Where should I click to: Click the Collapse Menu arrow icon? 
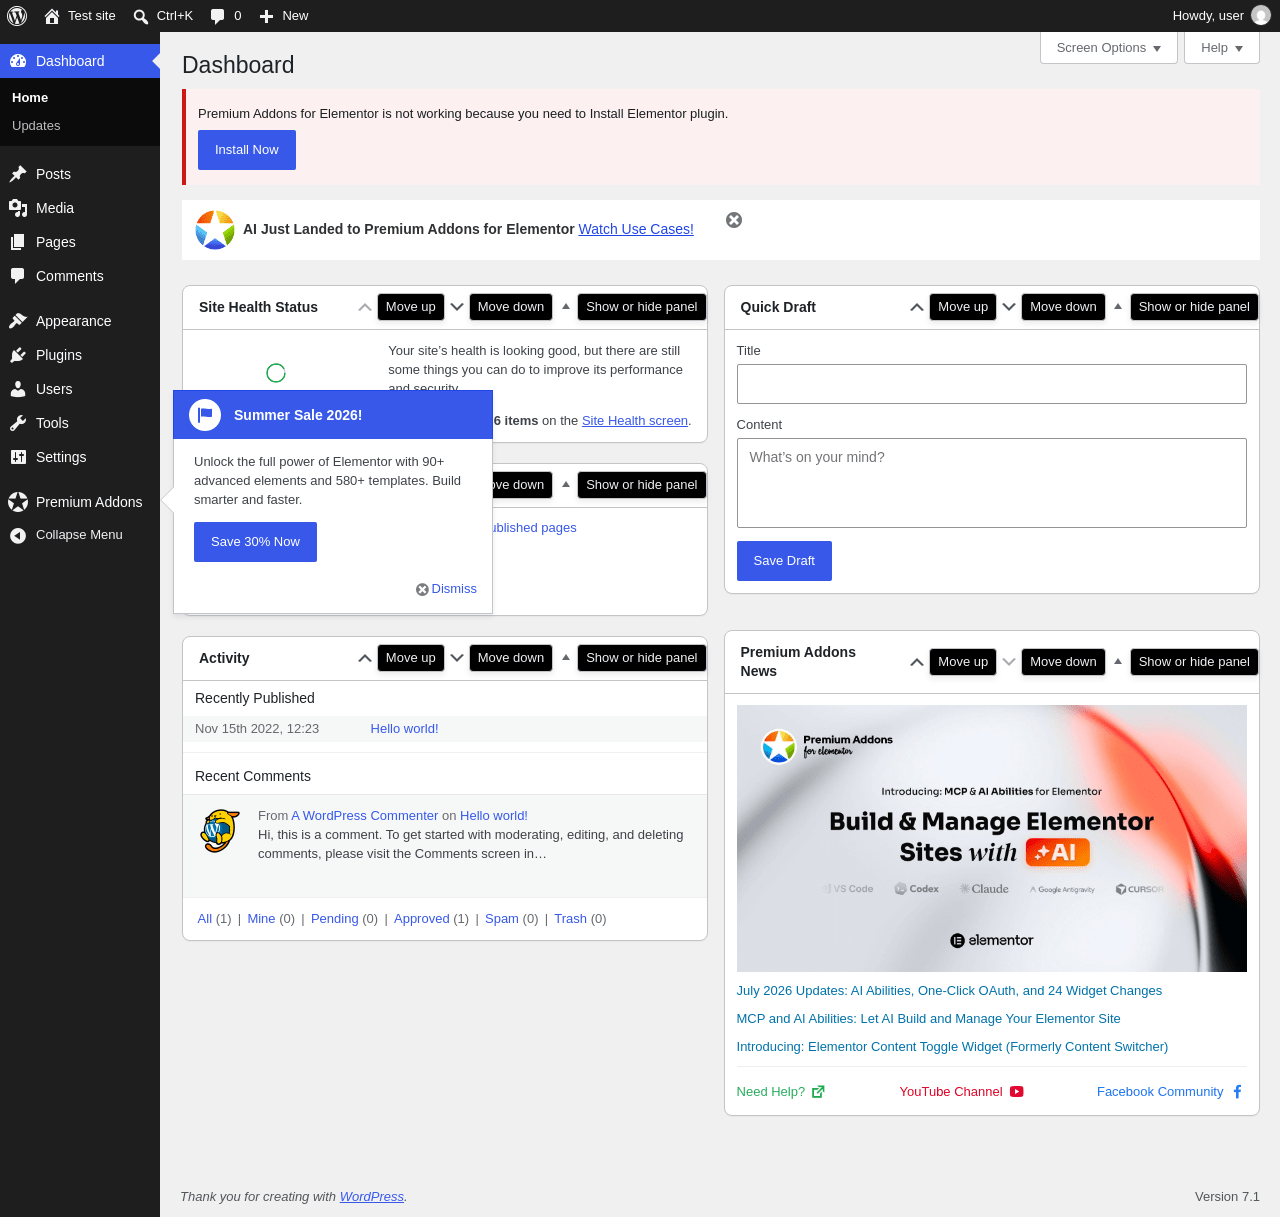point(18,535)
